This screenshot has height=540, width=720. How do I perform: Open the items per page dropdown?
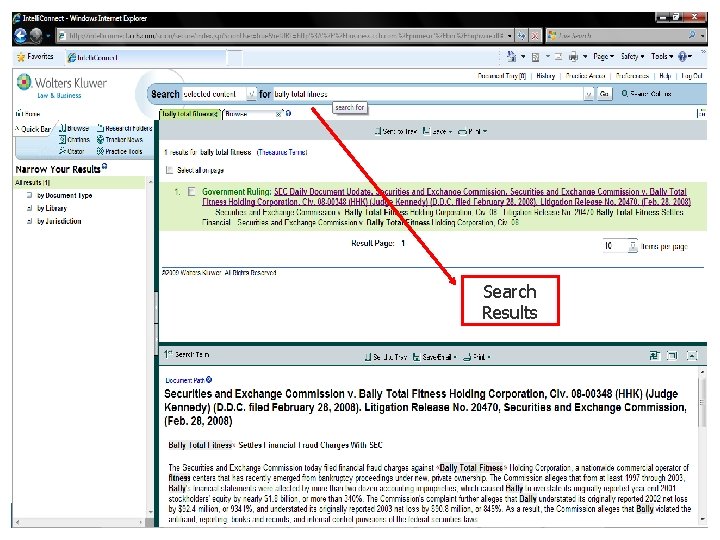click(x=633, y=246)
